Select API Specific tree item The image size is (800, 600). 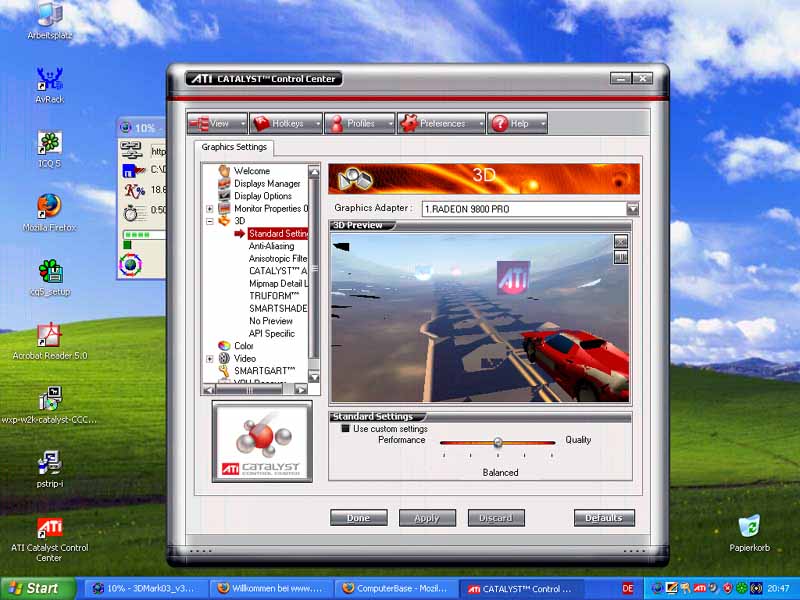coord(272,333)
